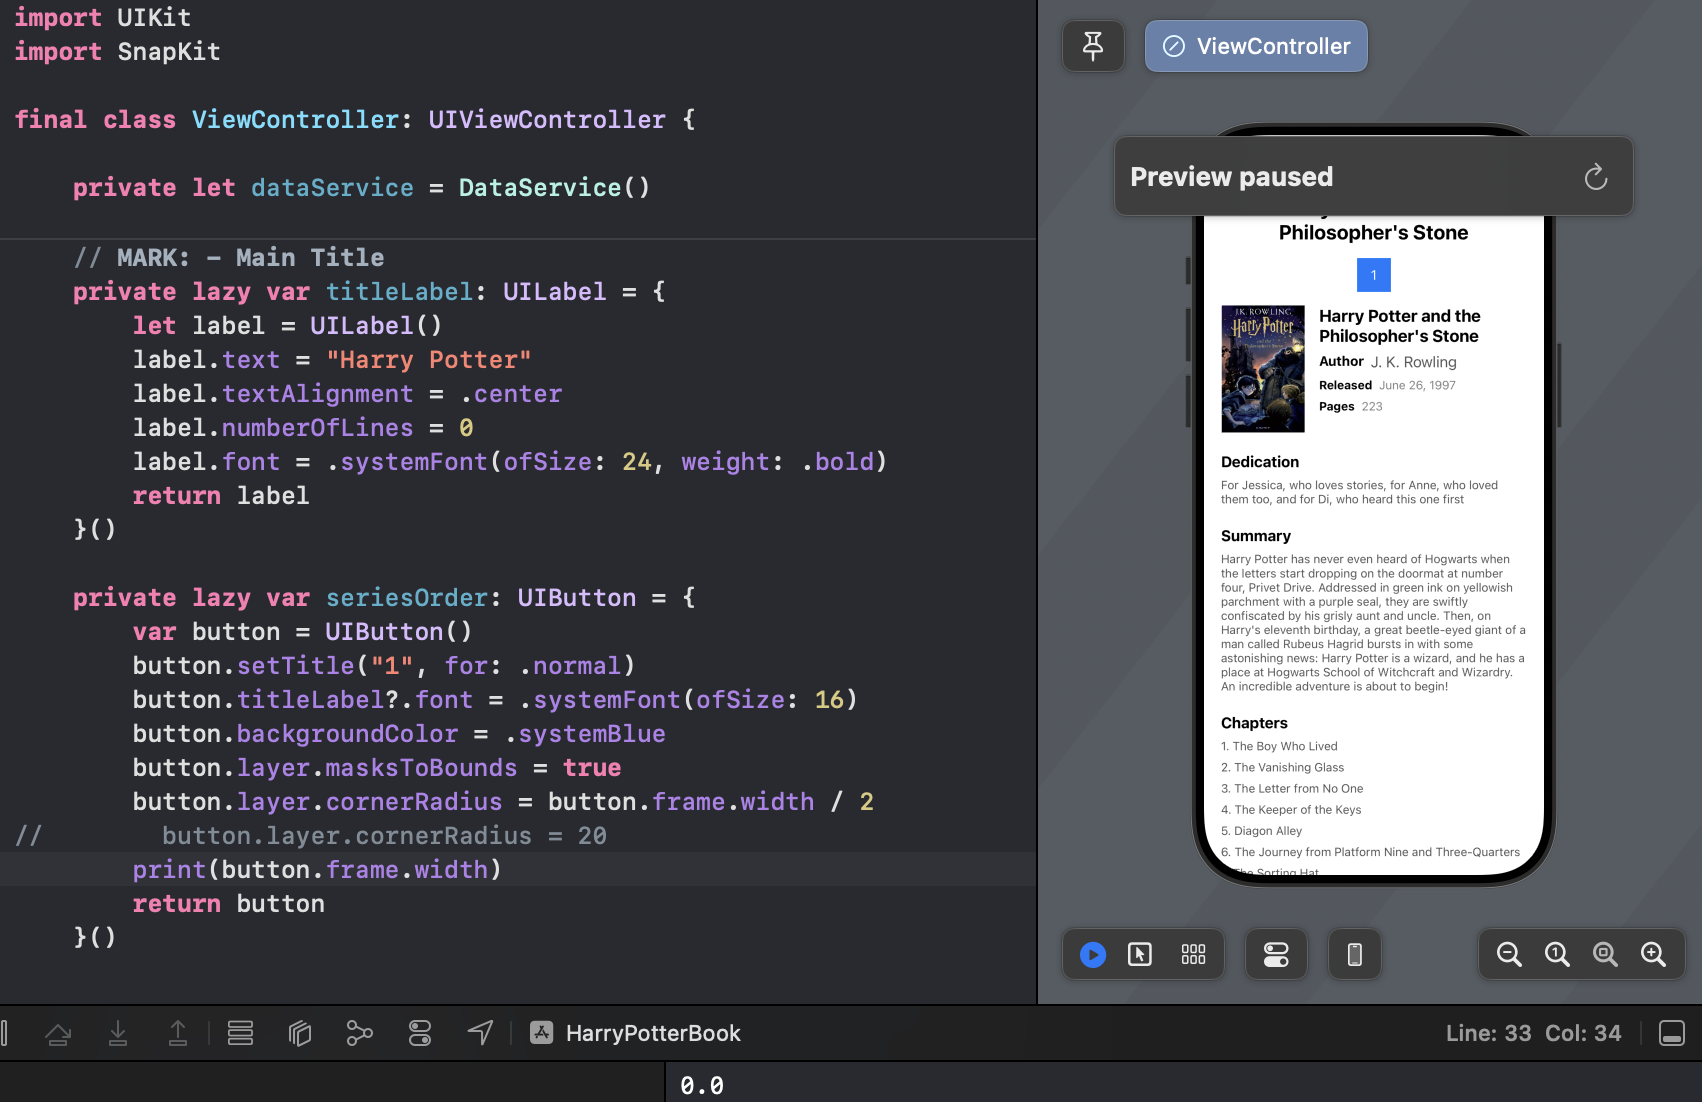Click the Dedication heading in preview
Viewport: 1702px width, 1102px height.
pos(1260,462)
